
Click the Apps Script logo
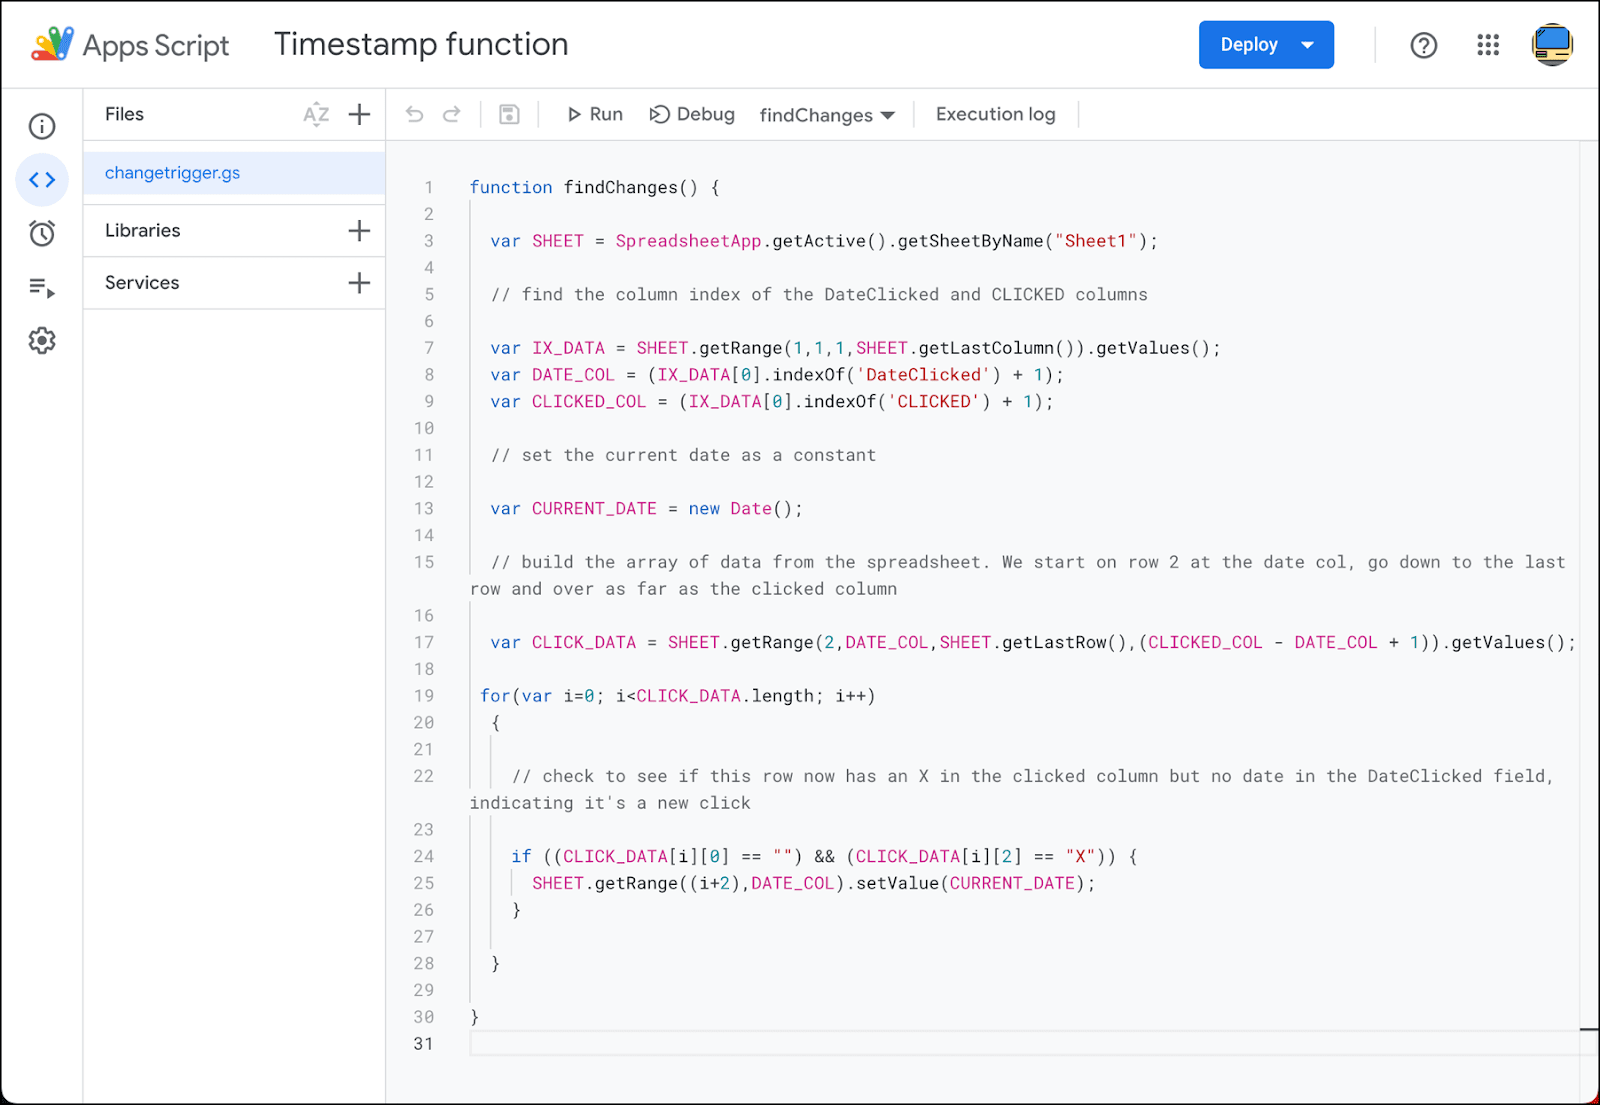[x=52, y=45]
